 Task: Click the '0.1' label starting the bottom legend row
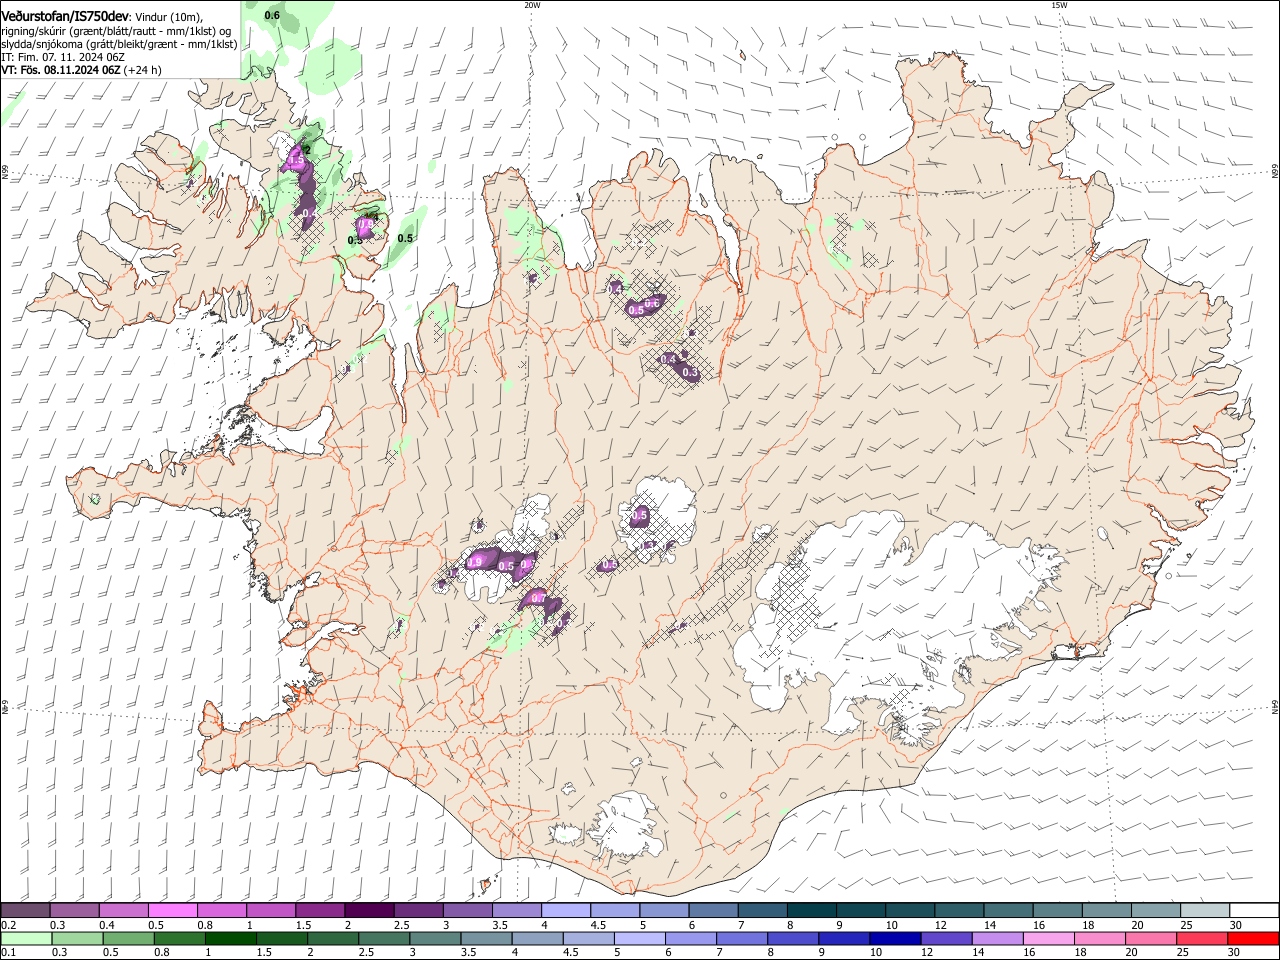click(x=8, y=952)
